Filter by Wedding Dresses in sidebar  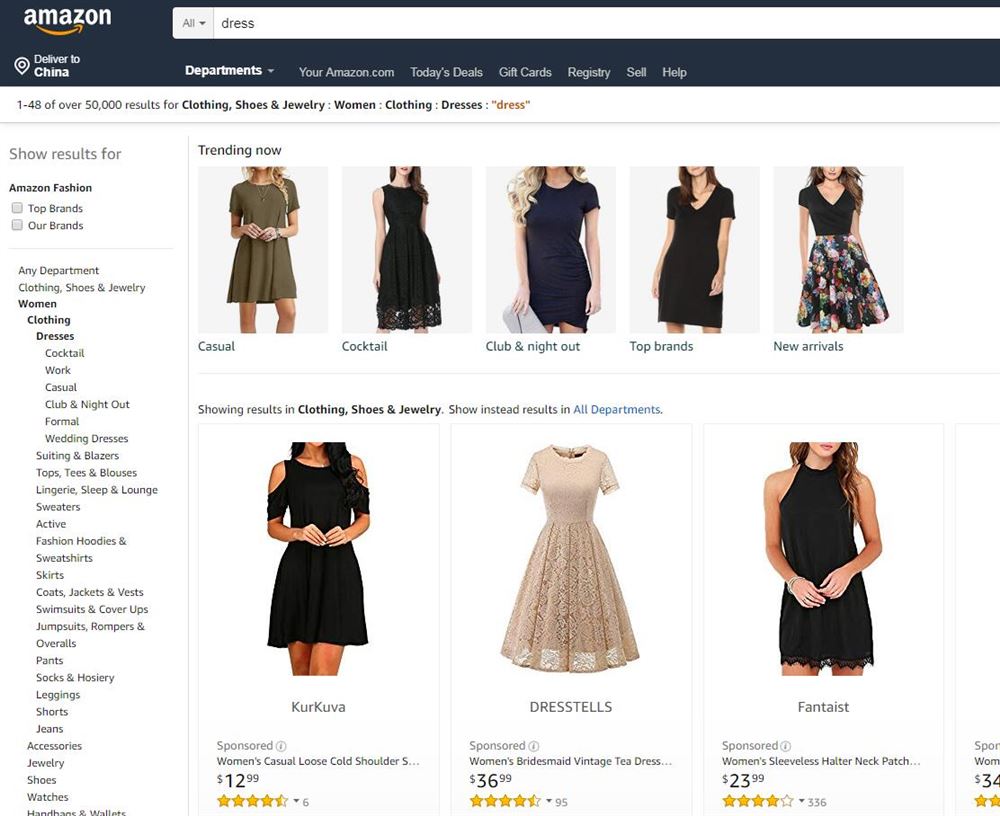[86, 439]
